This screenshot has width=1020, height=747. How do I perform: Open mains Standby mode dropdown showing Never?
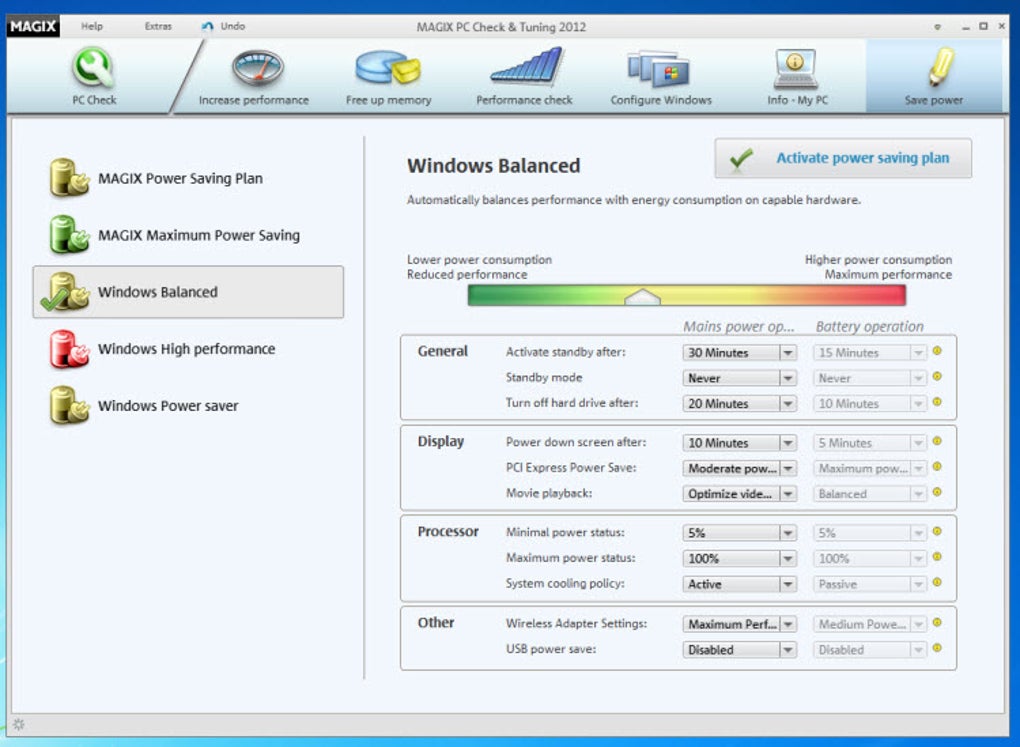pos(740,378)
